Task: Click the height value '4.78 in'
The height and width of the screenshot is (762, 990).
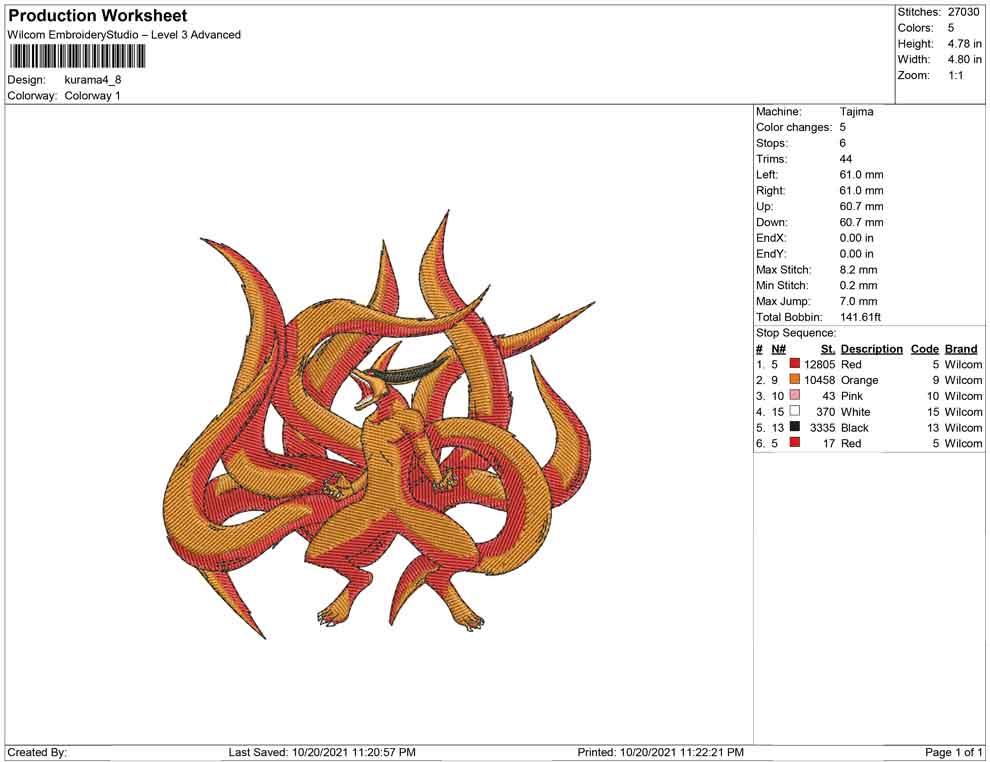Action: (964, 44)
